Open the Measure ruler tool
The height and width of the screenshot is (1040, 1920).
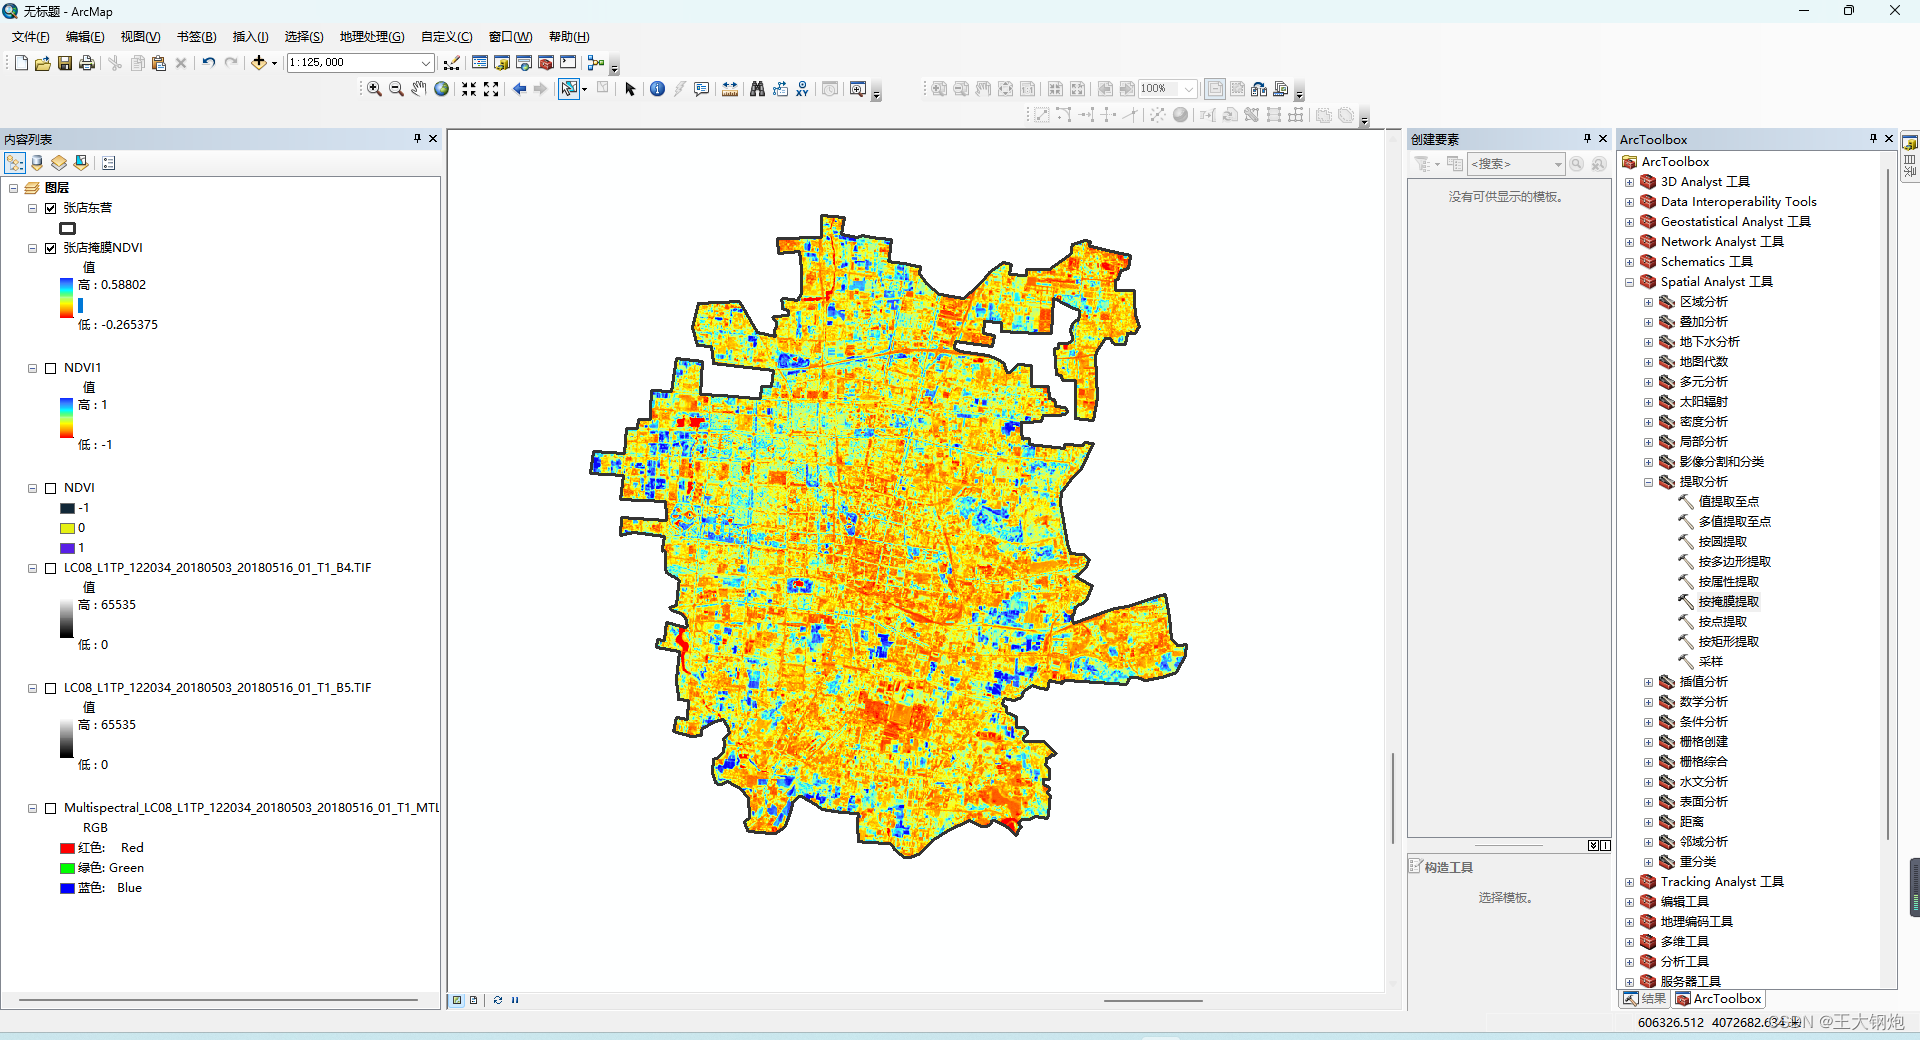coord(730,89)
